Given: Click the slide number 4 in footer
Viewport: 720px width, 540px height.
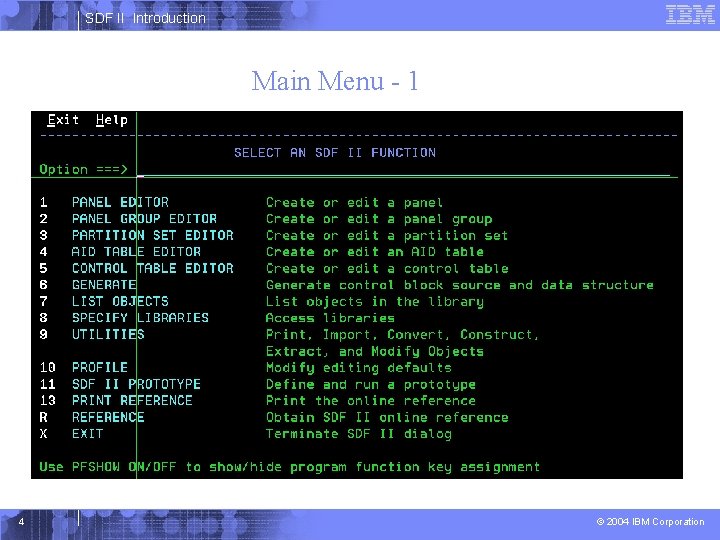Looking at the screenshot, I should tap(21, 522).
